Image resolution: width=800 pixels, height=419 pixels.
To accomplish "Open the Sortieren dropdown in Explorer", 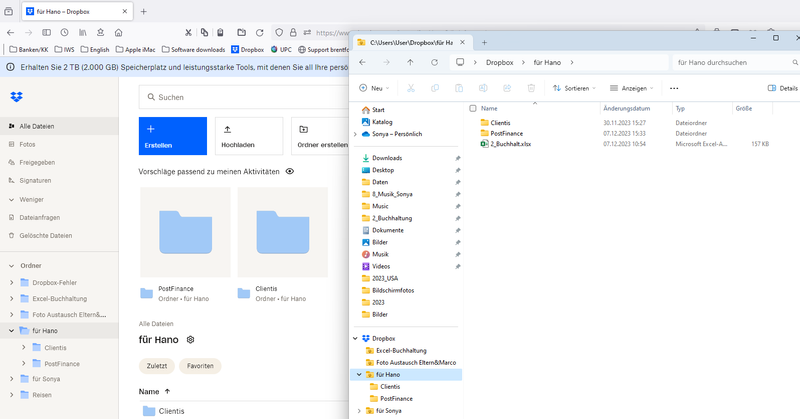I will pyautogui.click(x=574, y=88).
